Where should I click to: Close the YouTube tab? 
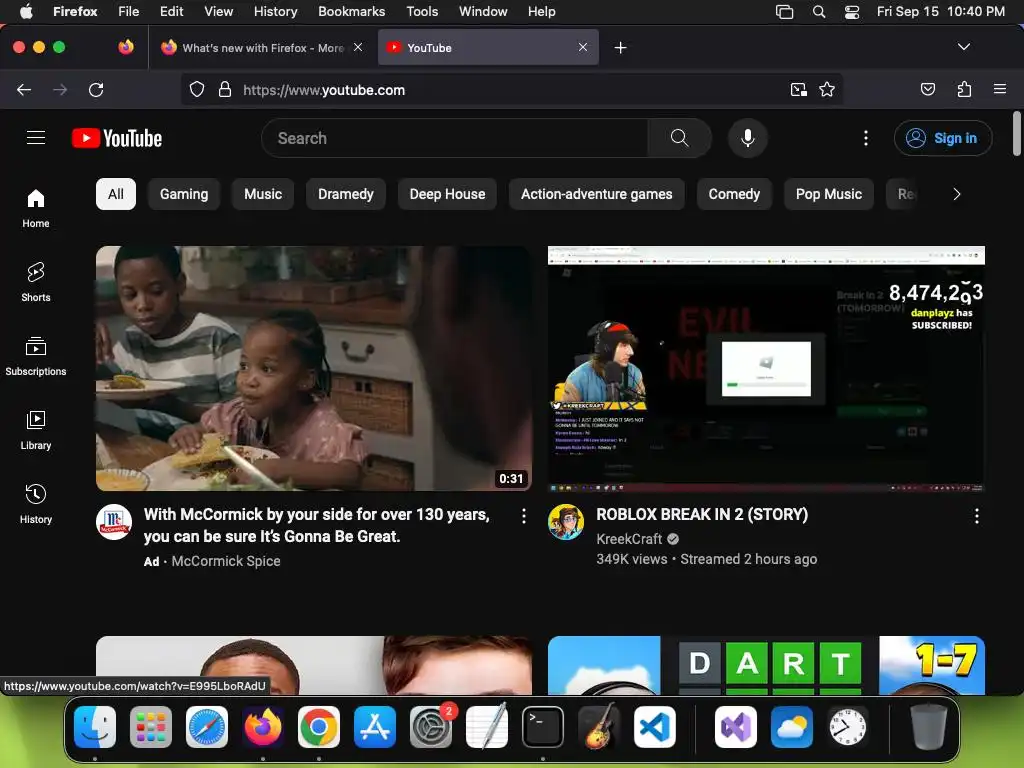coord(583,47)
